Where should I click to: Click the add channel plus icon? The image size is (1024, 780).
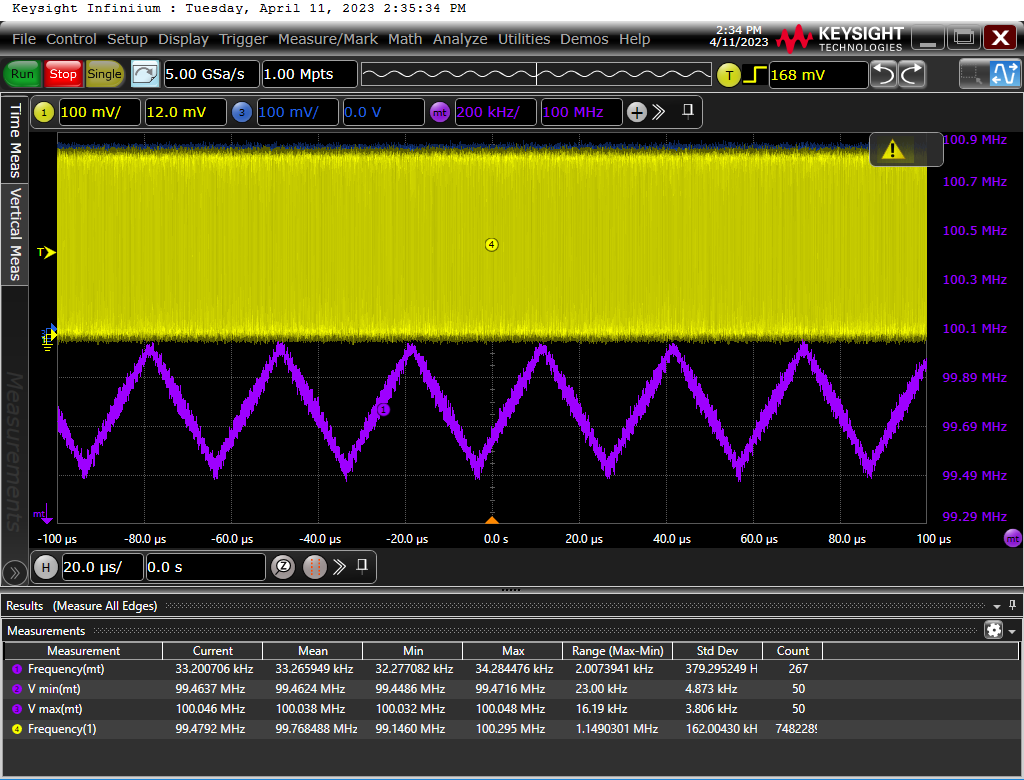click(x=637, y=112)
